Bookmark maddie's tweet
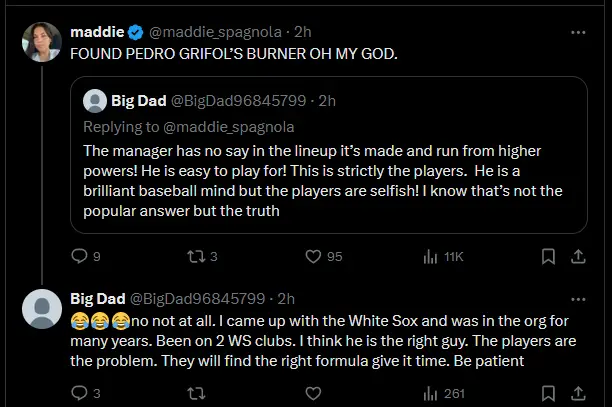The image size is (612, 407). click(547, 257)
